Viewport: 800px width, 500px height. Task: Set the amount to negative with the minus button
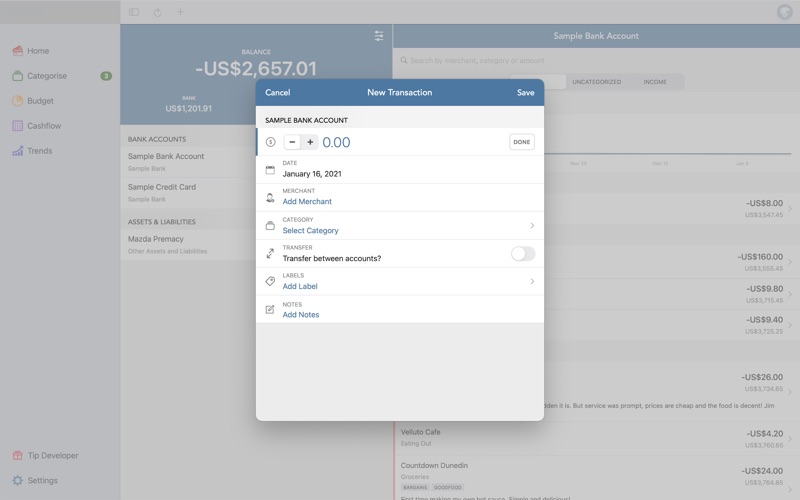click(292, 142)
